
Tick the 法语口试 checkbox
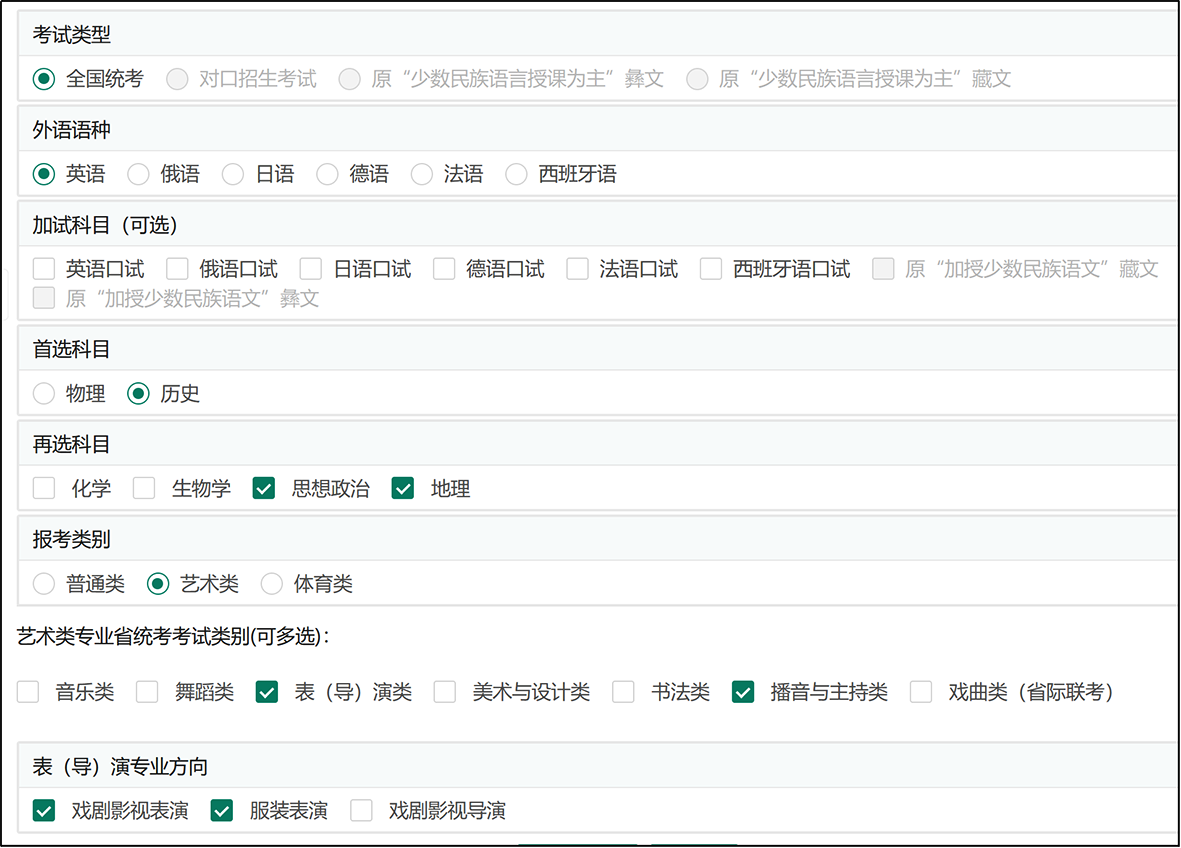(x=577, y=269)
